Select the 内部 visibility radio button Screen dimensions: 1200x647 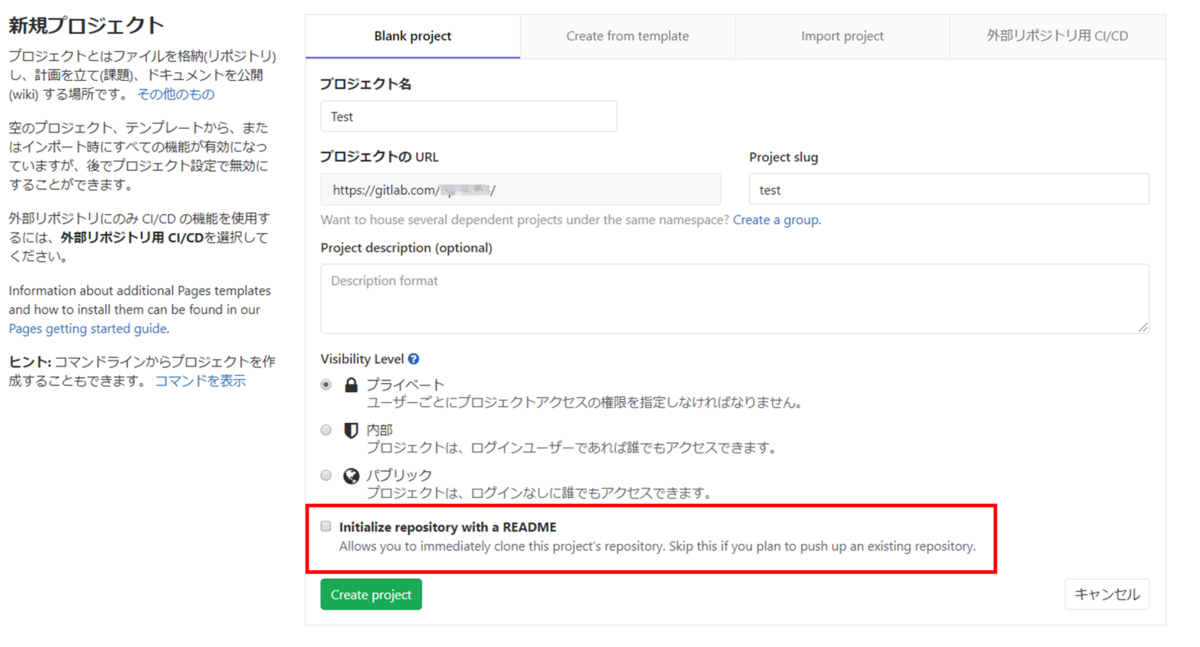coord(325,429)
